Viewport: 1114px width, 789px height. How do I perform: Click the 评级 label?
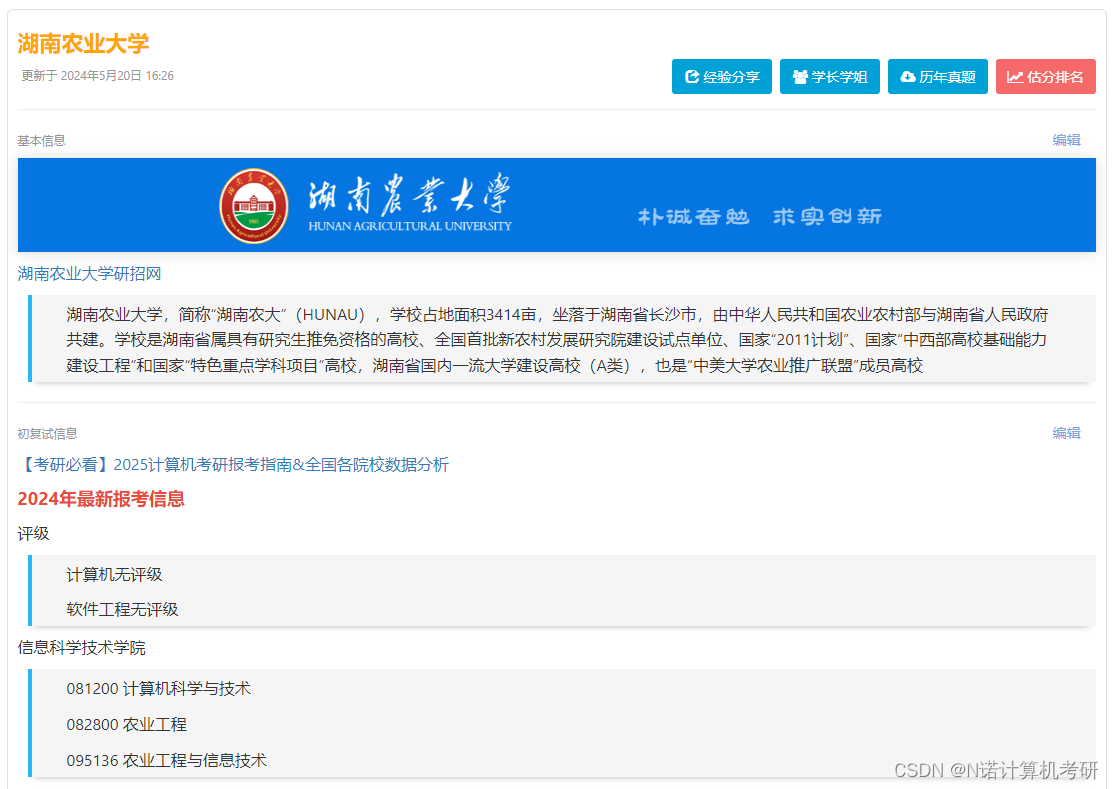coord(33,533)
